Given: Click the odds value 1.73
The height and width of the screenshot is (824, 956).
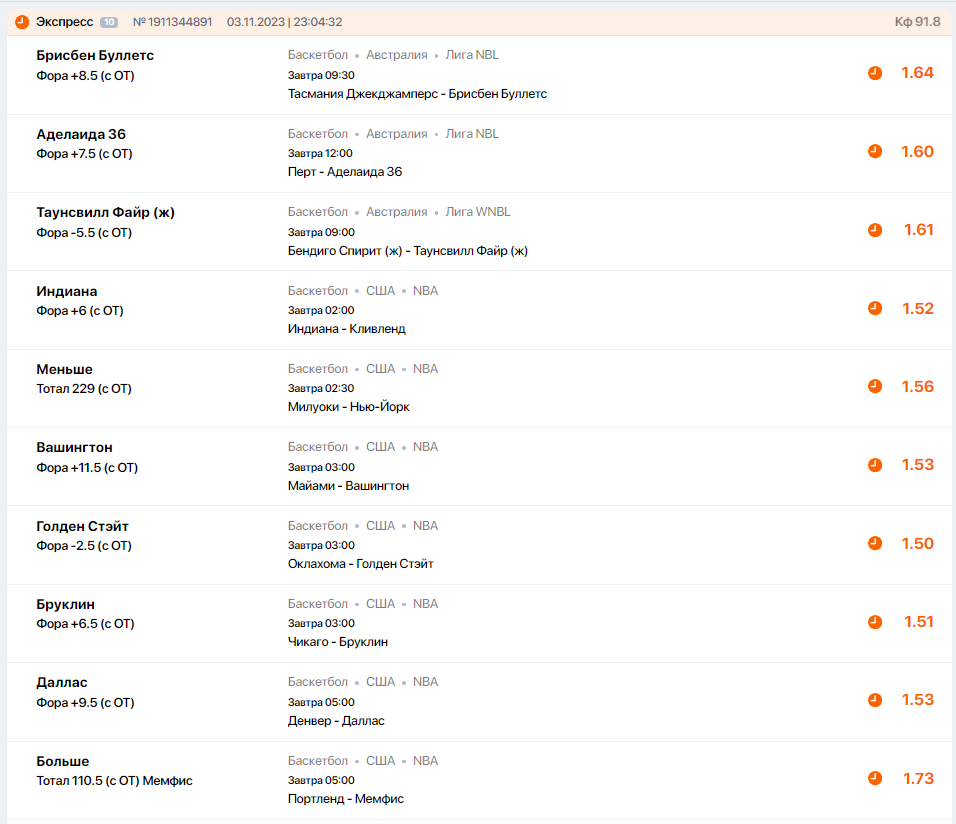Looking at the screenshot, I should pyautogui.click(x=918, y=779).
